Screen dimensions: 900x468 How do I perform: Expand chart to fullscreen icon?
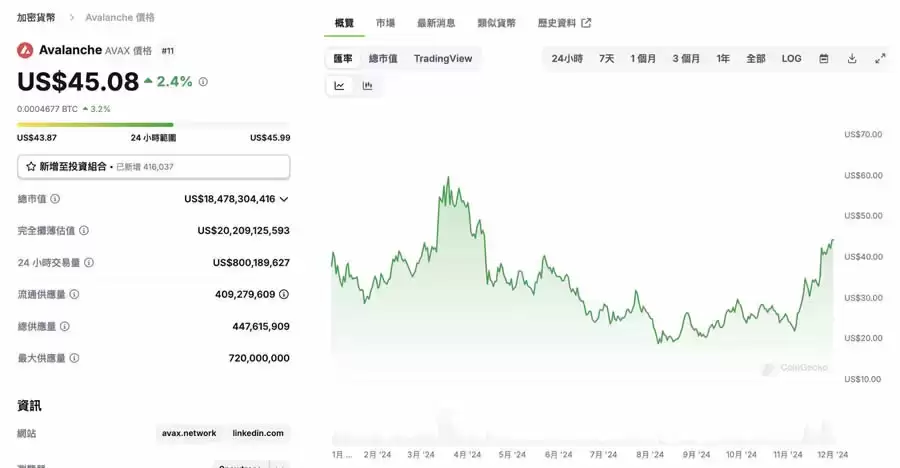[x=880, y=59]
